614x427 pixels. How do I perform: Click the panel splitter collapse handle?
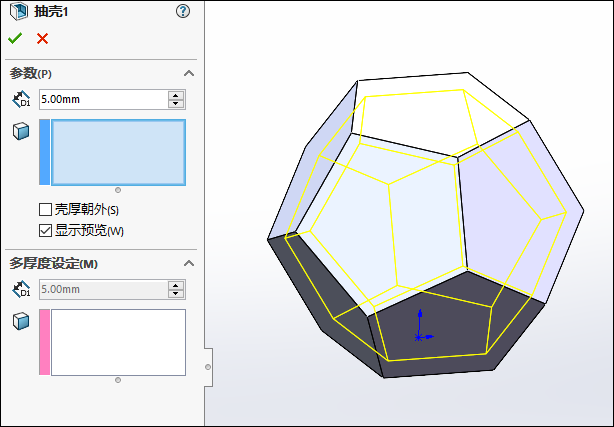point(208,367)
